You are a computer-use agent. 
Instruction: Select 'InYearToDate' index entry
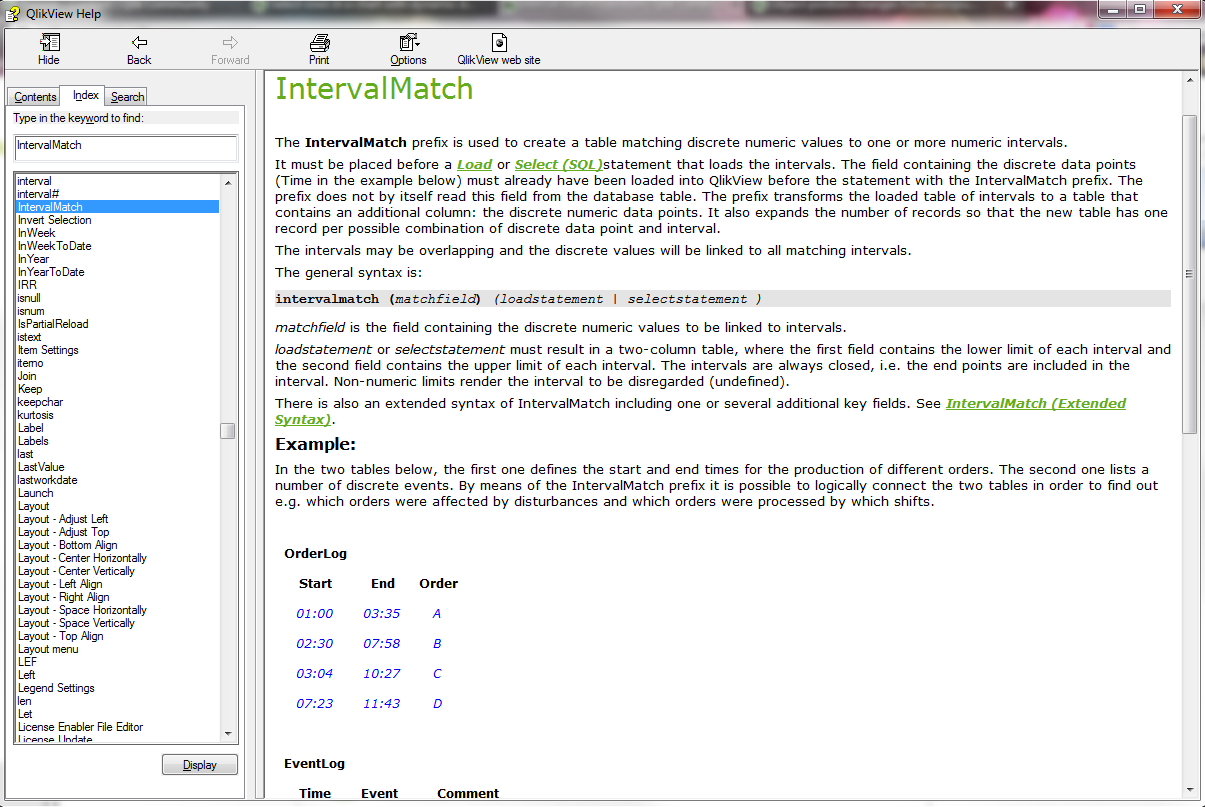pos(51,272)
